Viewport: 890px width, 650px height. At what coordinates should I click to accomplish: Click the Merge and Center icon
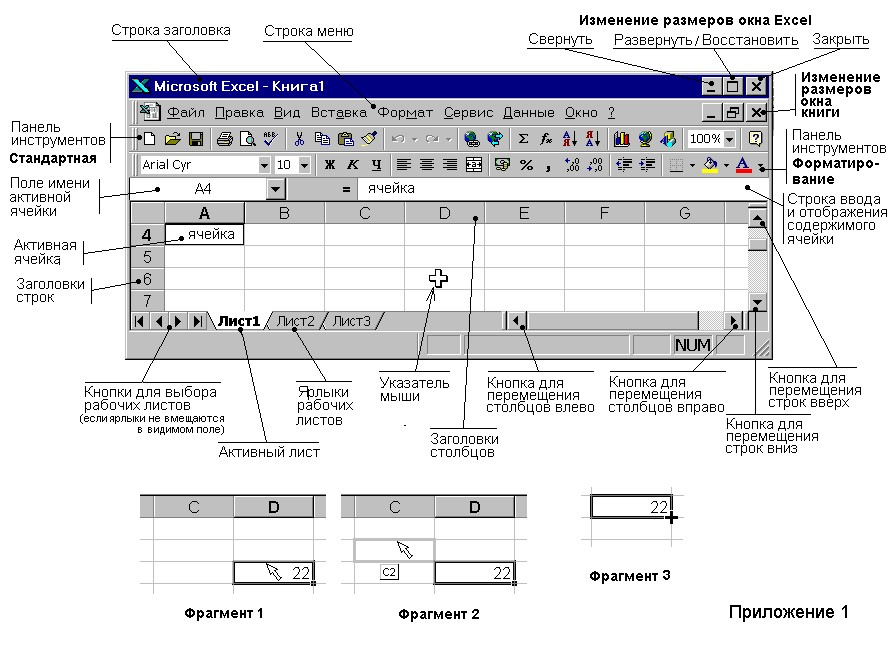tap(473, 165)
